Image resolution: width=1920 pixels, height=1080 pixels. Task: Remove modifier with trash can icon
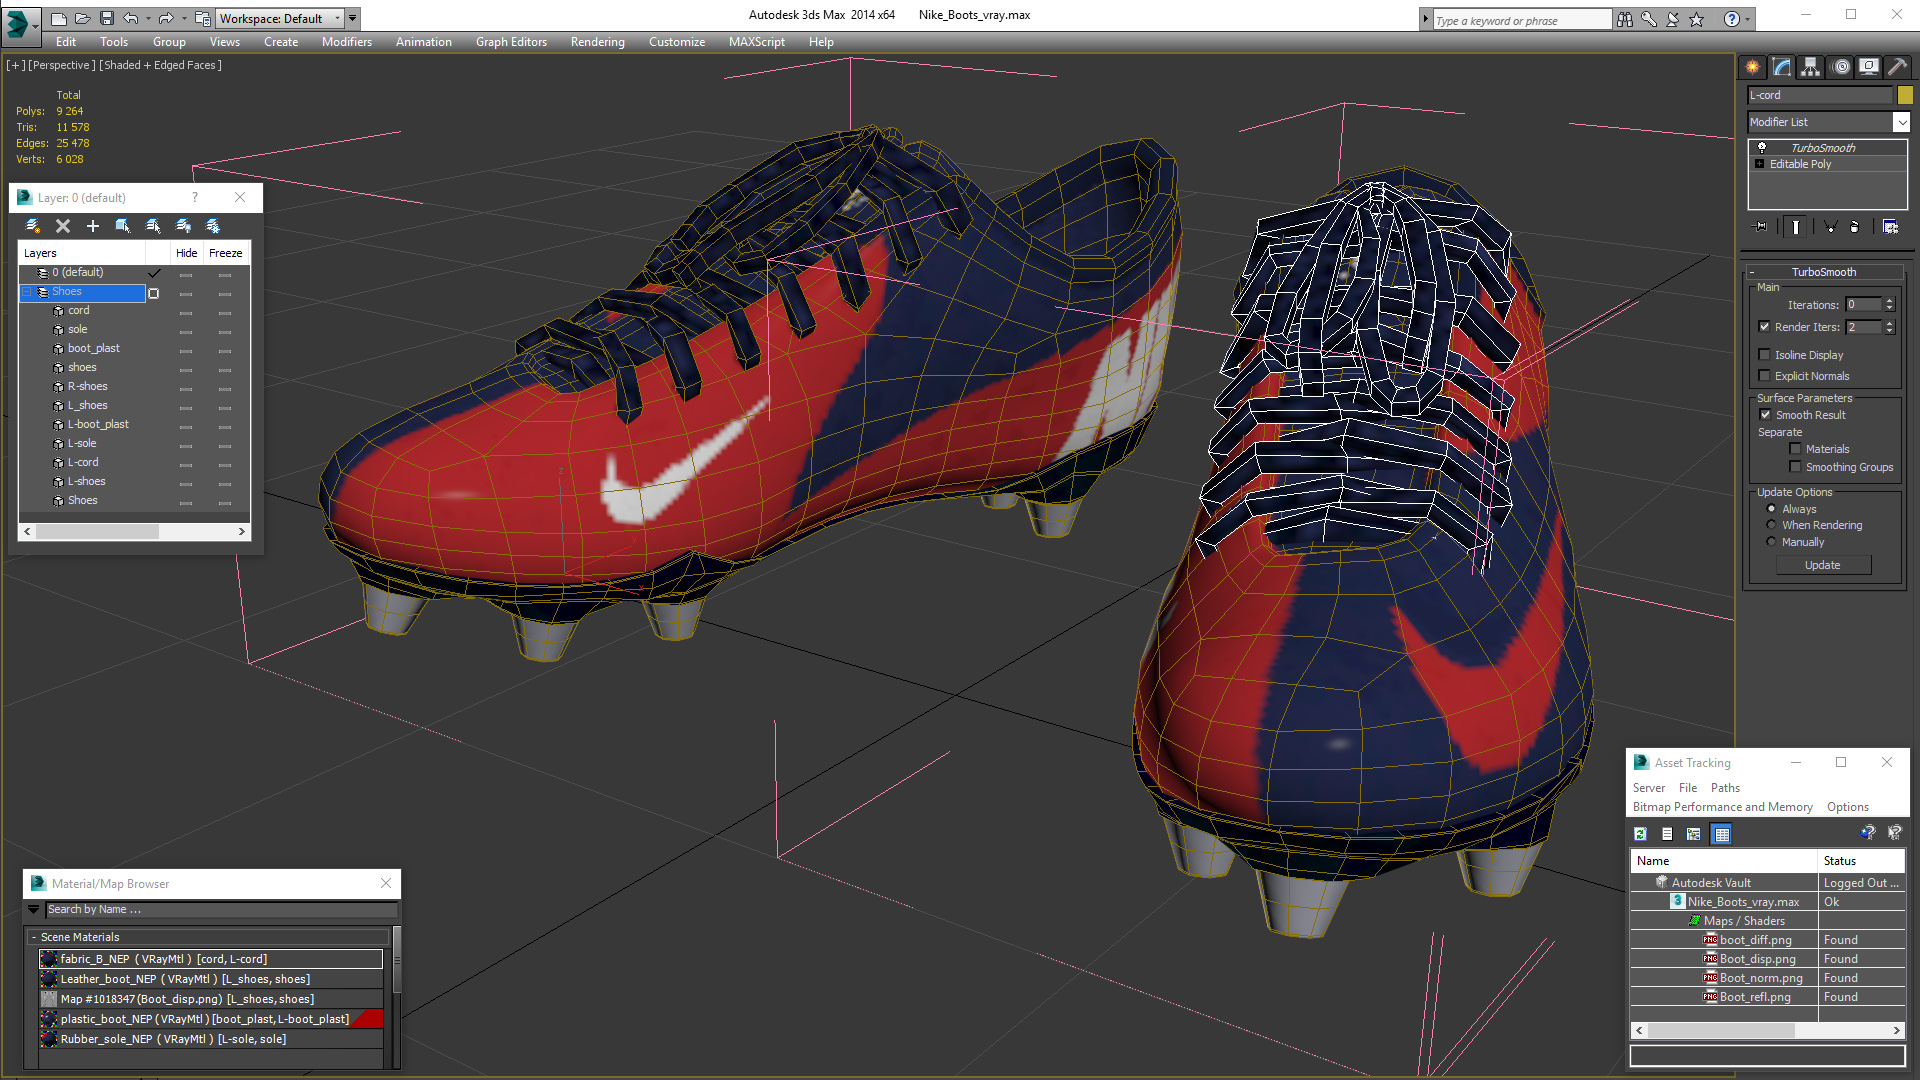(x=1854, y=227)
